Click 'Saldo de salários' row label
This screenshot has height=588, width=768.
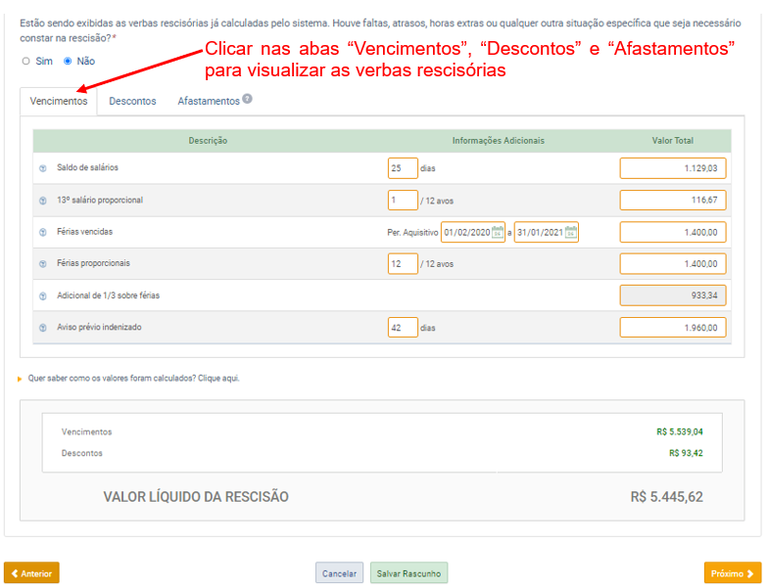click(x=87, y=168)
